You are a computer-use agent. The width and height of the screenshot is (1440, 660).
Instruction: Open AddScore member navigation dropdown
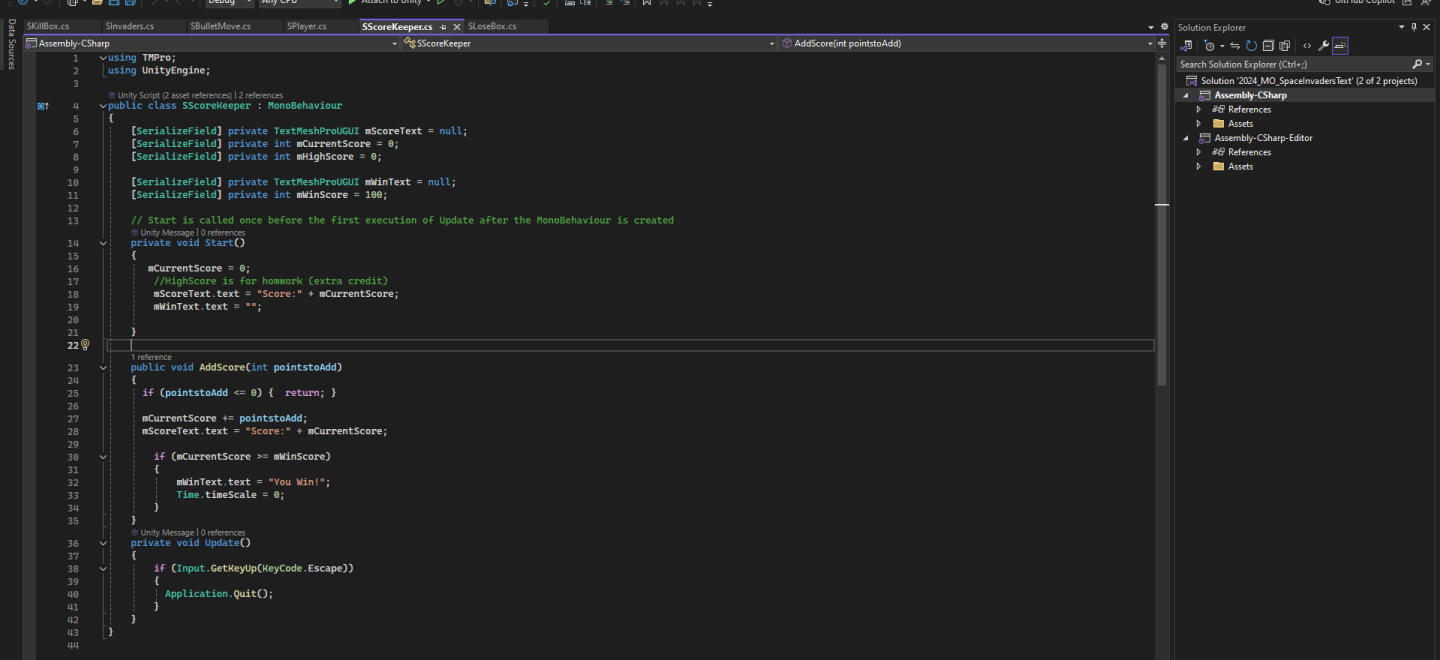coord(1149,44)
